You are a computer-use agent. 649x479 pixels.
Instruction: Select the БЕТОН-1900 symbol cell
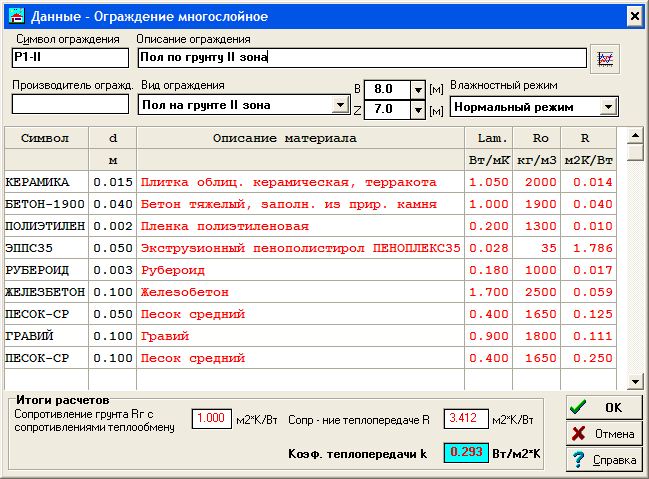click(46, 204)
